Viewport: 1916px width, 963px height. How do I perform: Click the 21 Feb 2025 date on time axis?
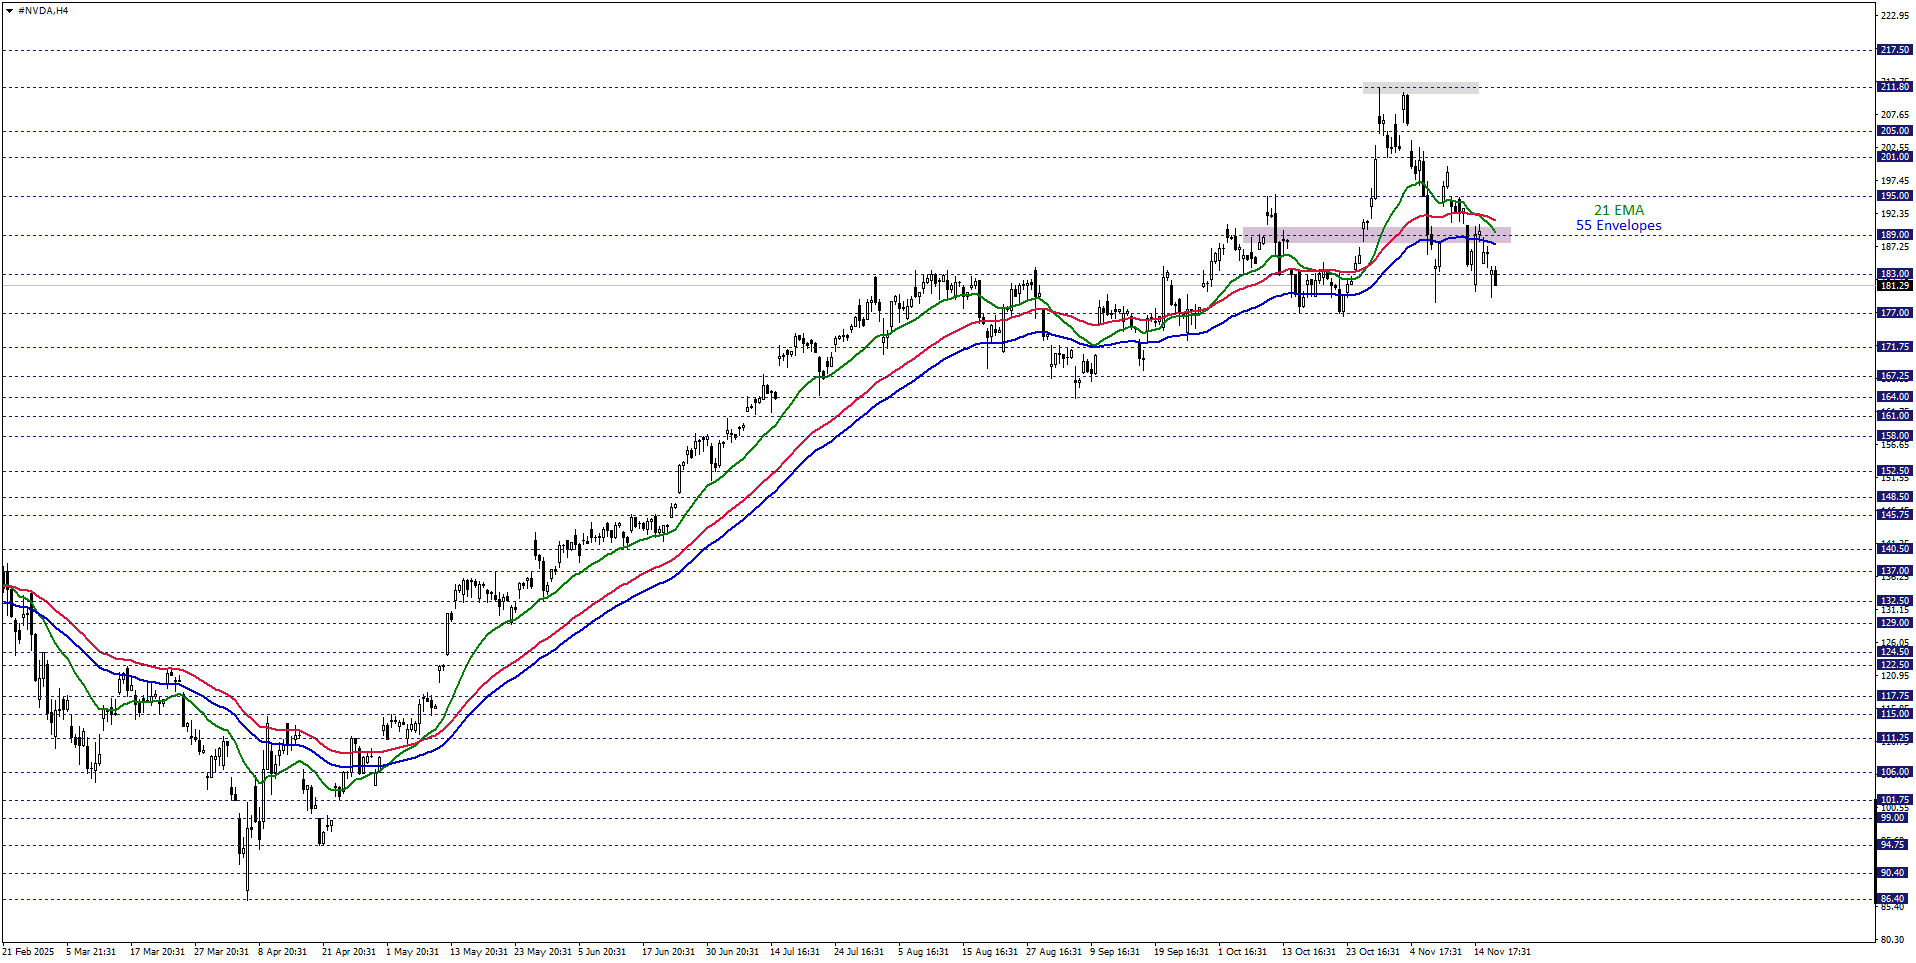[x=29, y=952]
